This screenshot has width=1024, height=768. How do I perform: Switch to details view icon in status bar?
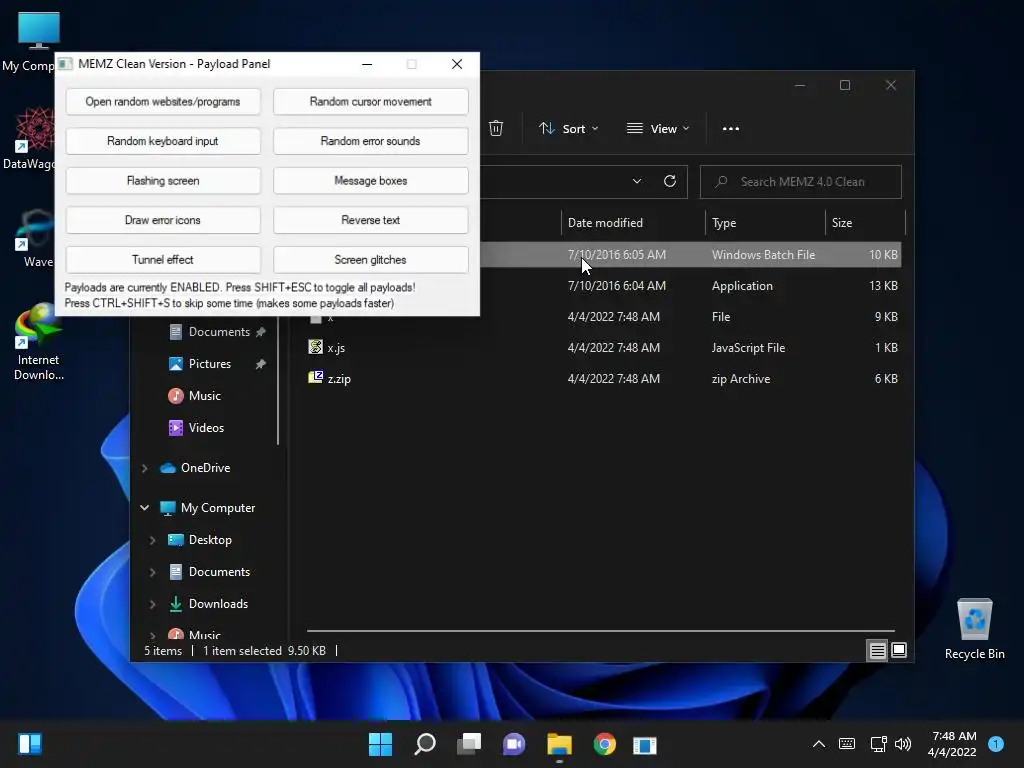tap(877, 650)
